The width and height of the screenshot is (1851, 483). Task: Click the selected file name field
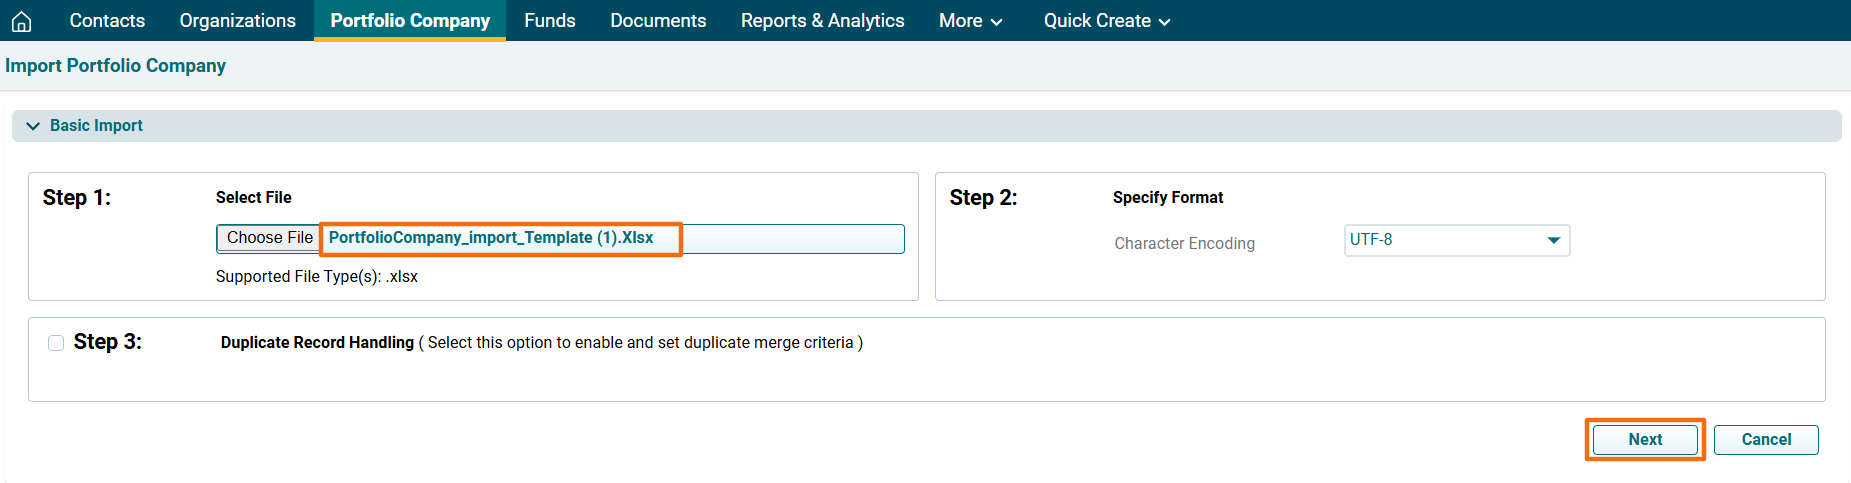coord(610,239)
